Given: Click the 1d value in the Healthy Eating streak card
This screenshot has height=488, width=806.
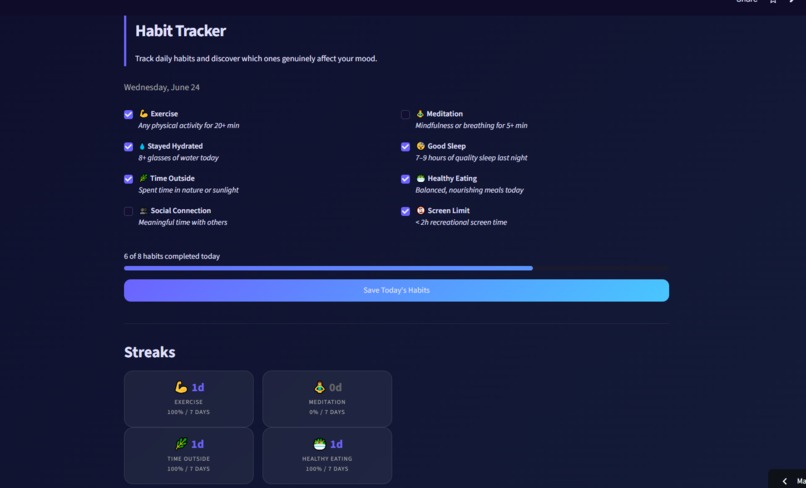Looking at the screenshot, I should 336,444.
